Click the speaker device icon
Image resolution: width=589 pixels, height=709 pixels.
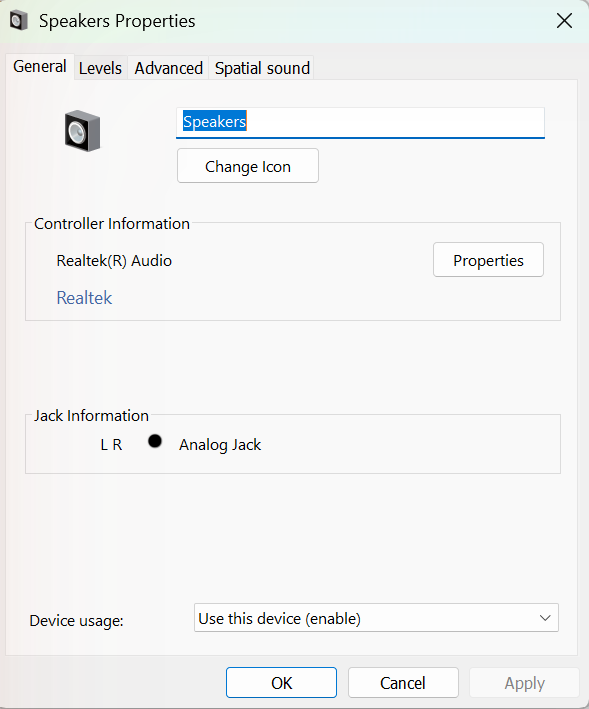82,131
